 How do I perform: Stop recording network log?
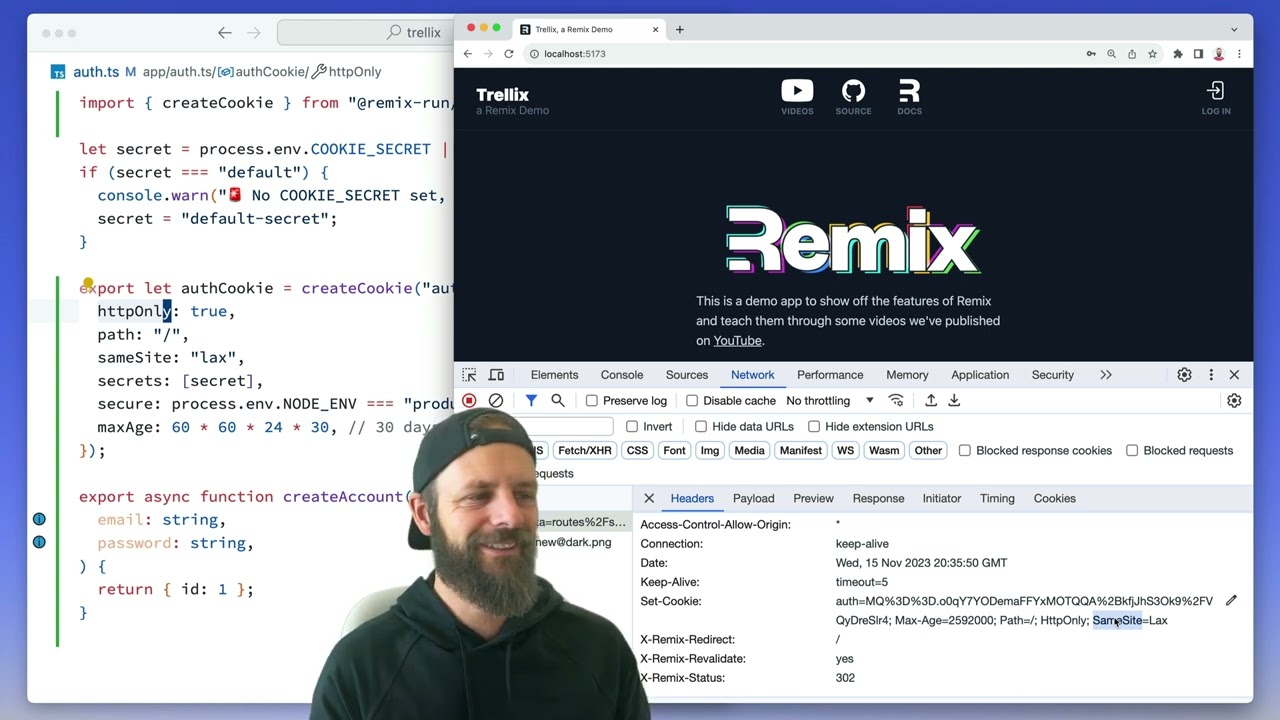(x=469, y=400)
